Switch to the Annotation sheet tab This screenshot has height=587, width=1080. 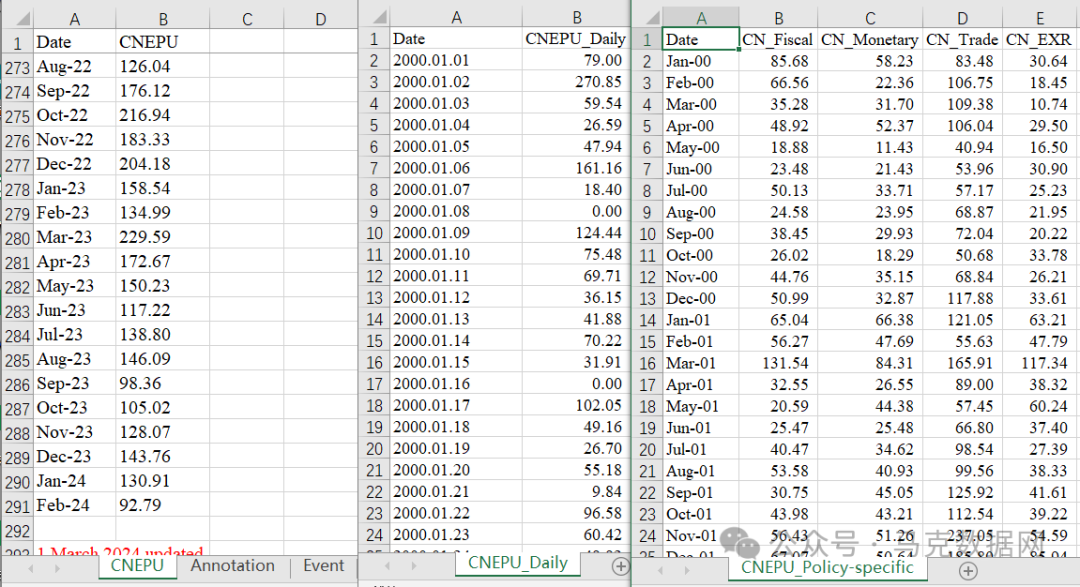(232, 566)
